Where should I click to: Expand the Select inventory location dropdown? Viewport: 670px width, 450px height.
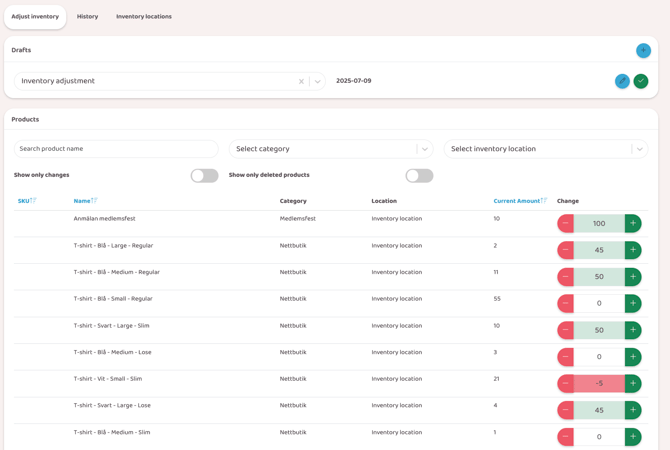545,149
